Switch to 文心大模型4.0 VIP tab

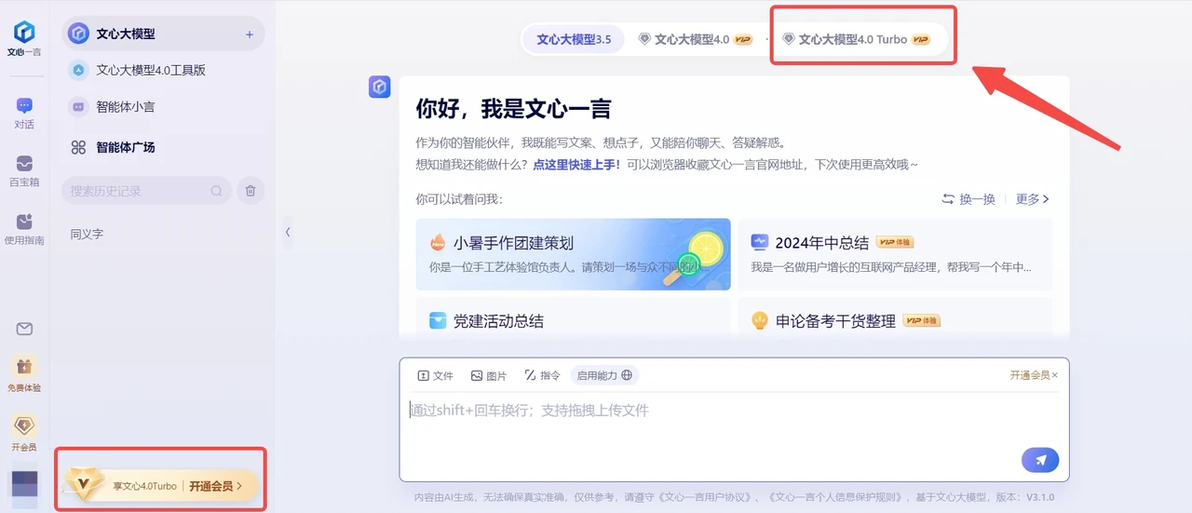coord(695,40)
